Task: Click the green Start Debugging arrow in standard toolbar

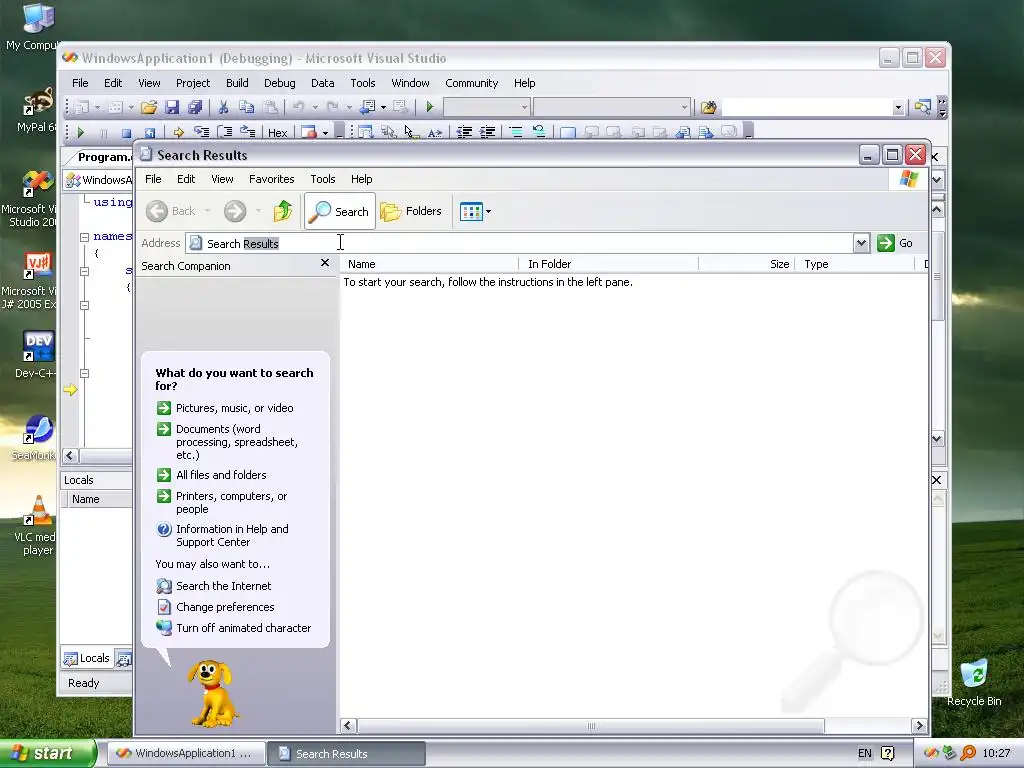Action: coord(430,107)
